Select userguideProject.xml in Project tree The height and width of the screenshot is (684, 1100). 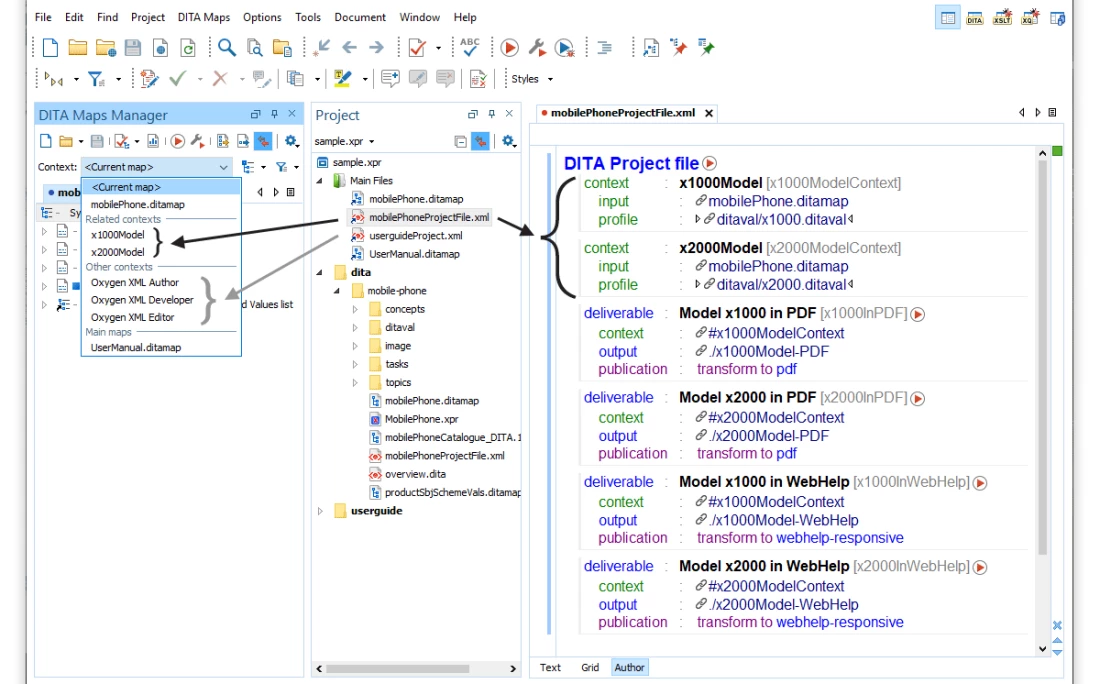(415, 236)
